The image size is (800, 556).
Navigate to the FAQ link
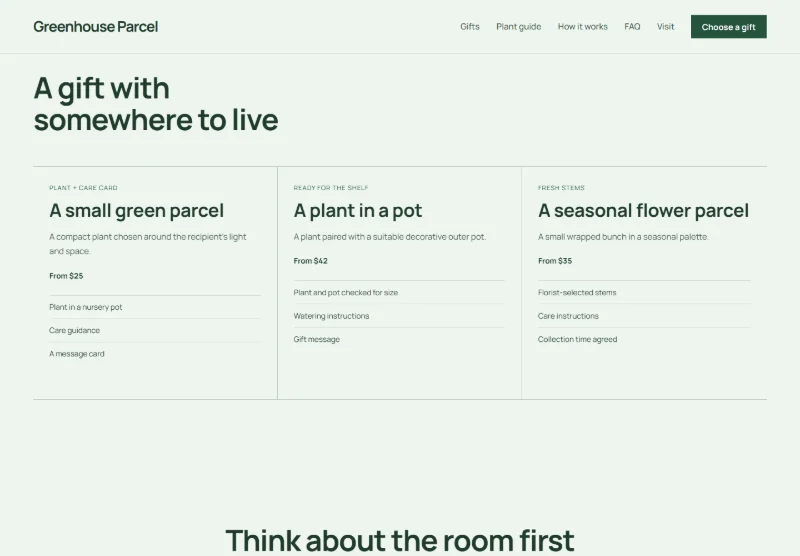click(x=632, y=27)
